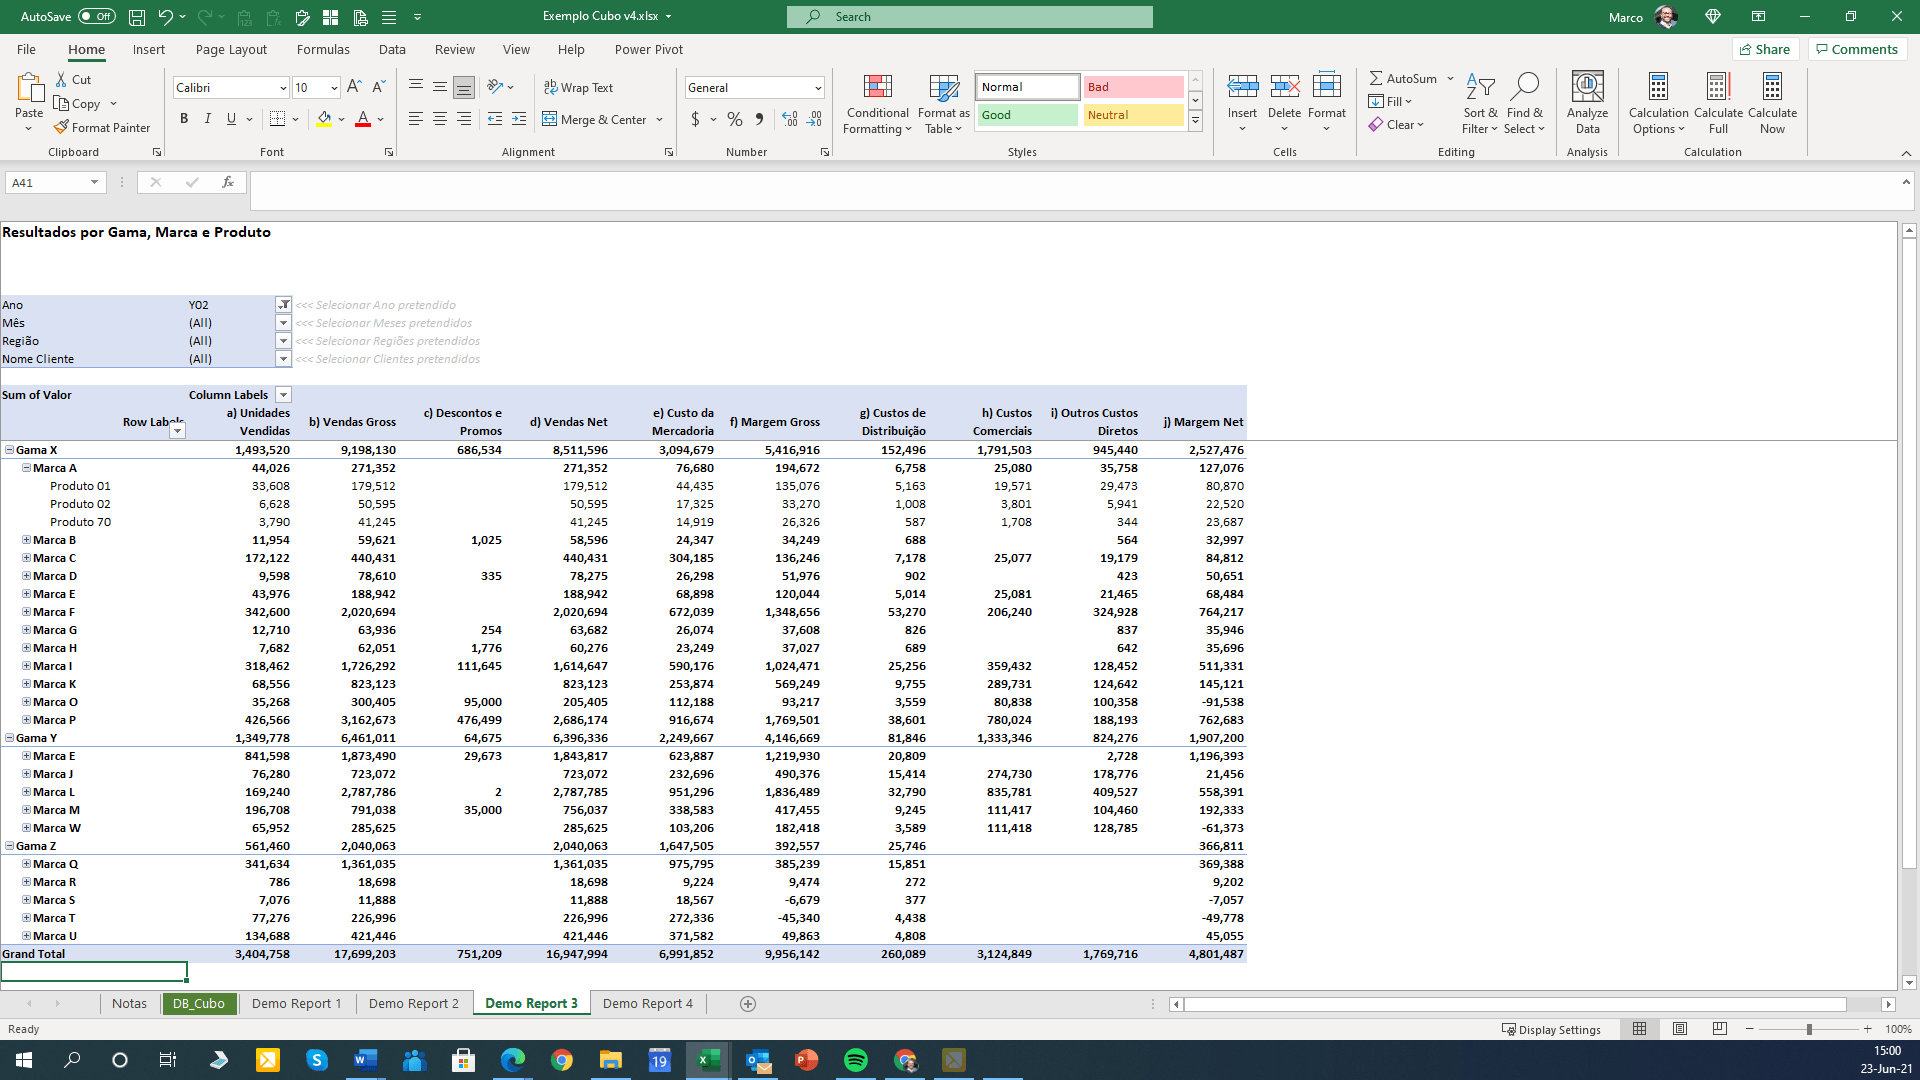Image resolution: width=1920 pixels, height=1080 pixels.
Task: Click the Share button
Action: tap(1765, 49)
